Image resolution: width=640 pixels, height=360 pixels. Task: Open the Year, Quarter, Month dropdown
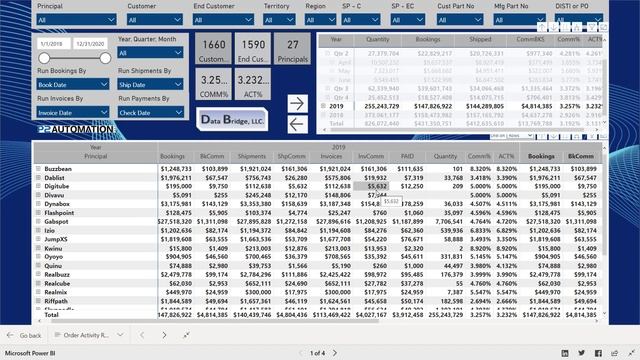(x=150, y=53)
